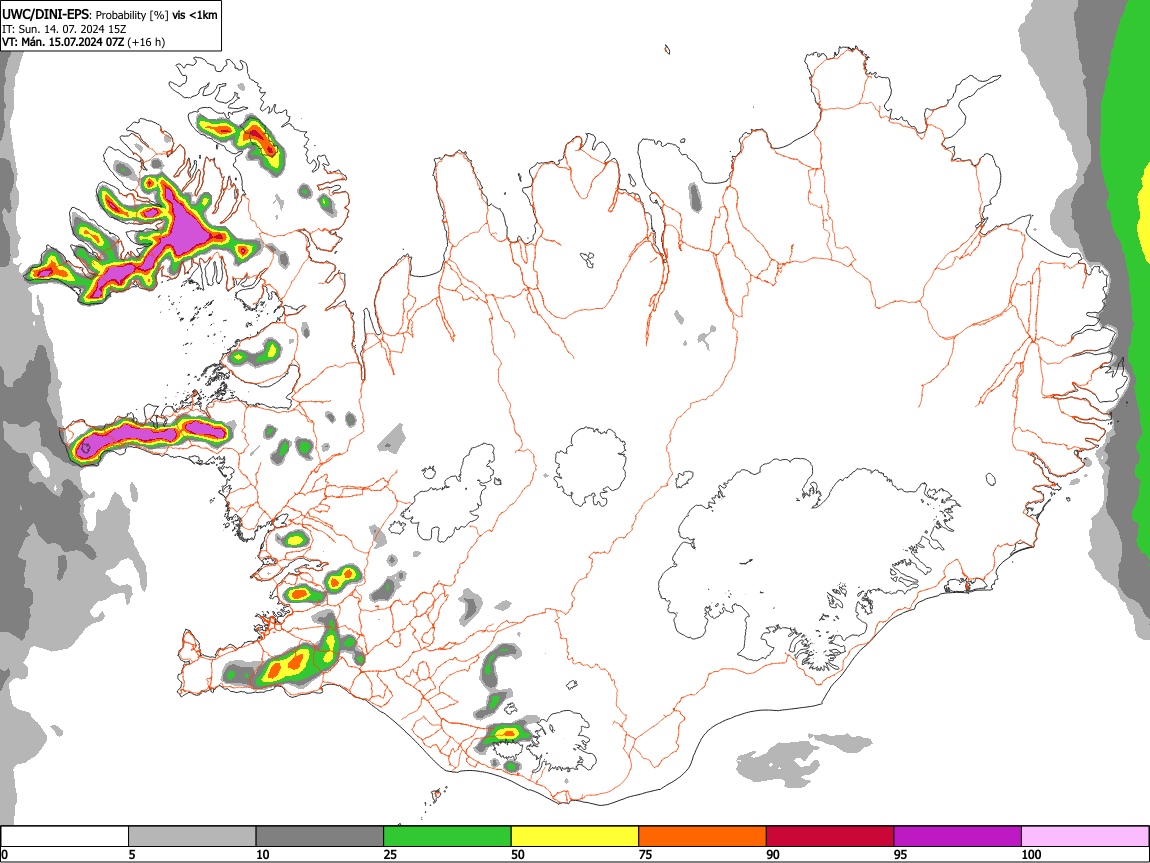
Task: Click the 'UWC/DINI-EPS' title text
Action: pos(45,14)
